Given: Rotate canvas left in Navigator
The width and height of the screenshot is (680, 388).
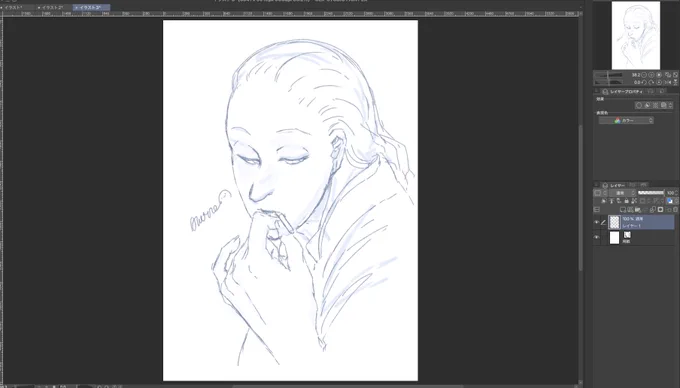Looking at the screenshot, I should click(x=644, y=82).
